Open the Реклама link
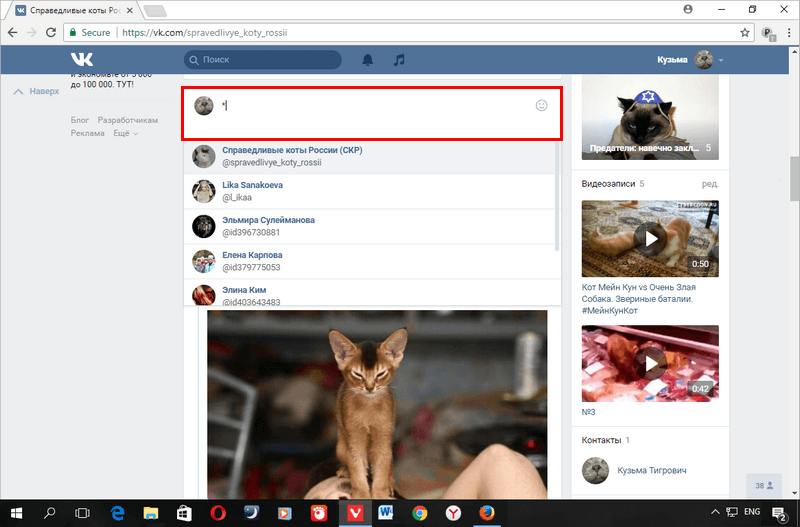The width and height of the screenshot is (800, 527). (x=87, y=133)
